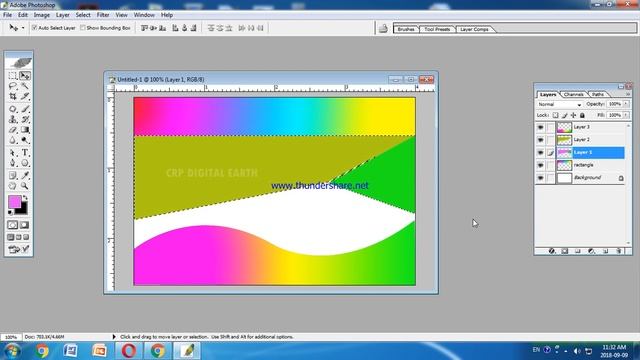The width and height of the screenshot is (640, 360).
Task: Click the pink foreground color swatch
Action: pos(14,202)
